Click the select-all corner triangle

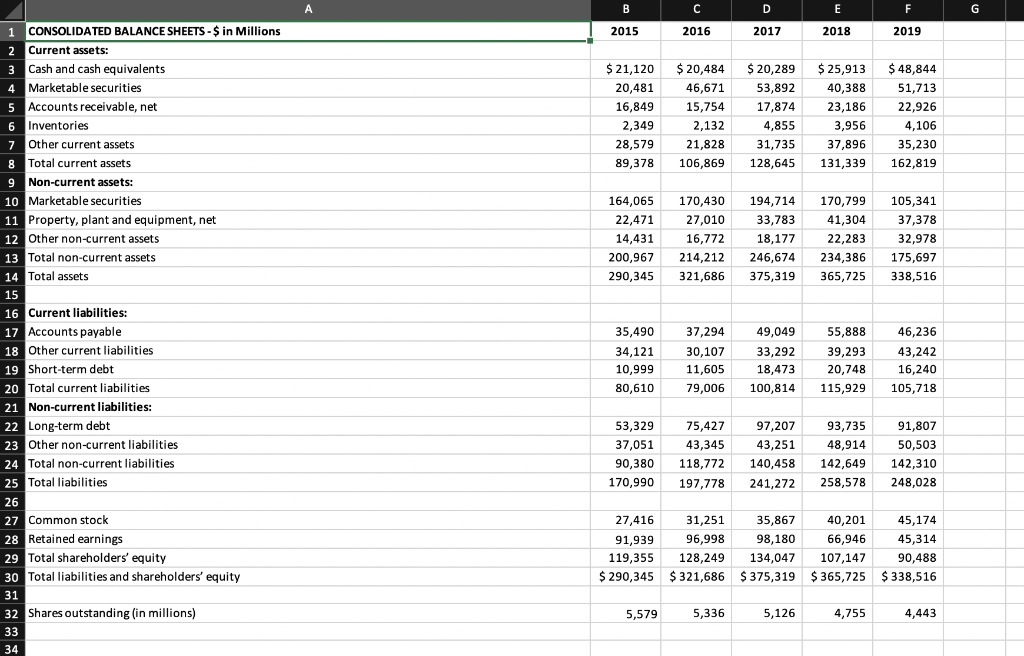(12, 10)
